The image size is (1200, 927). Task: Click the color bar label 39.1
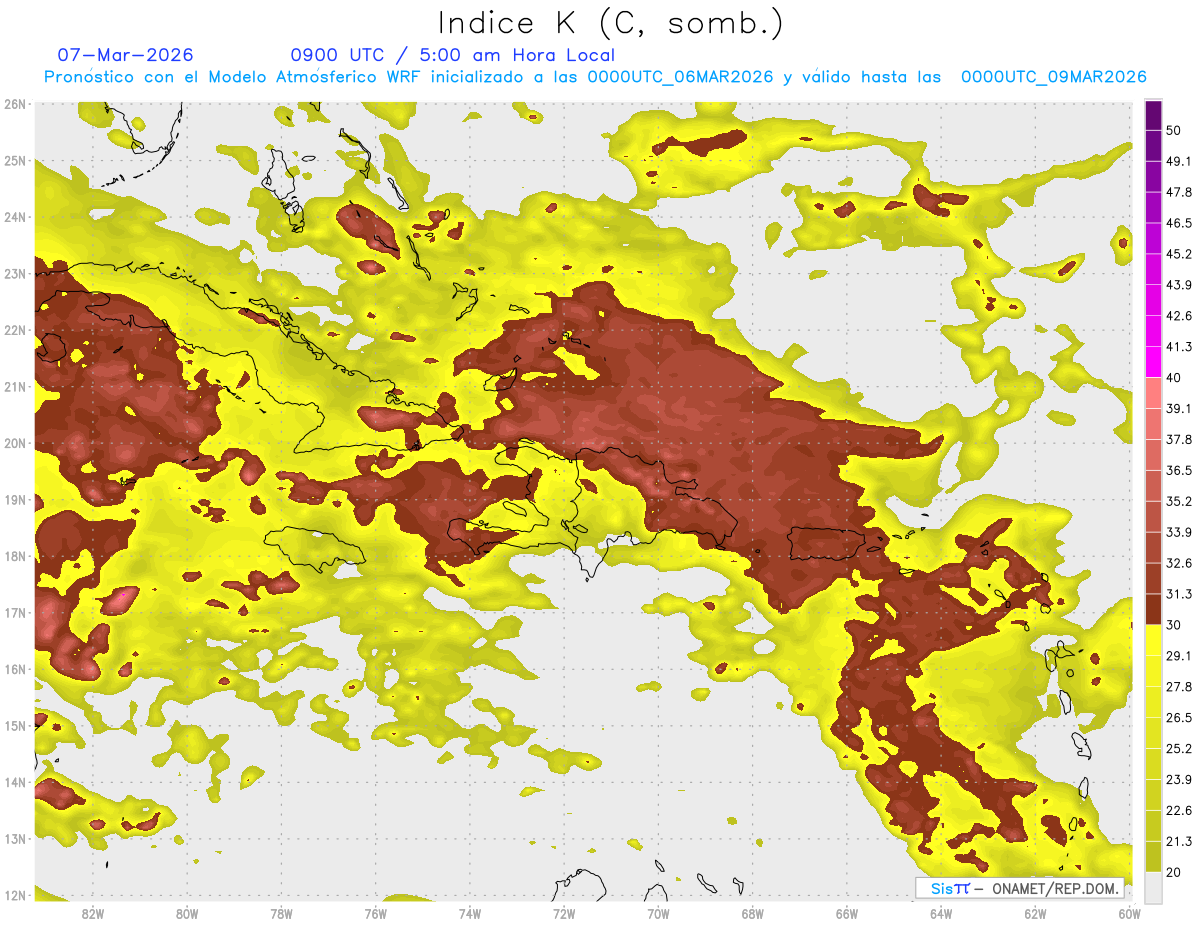[x=1179, y=409]
